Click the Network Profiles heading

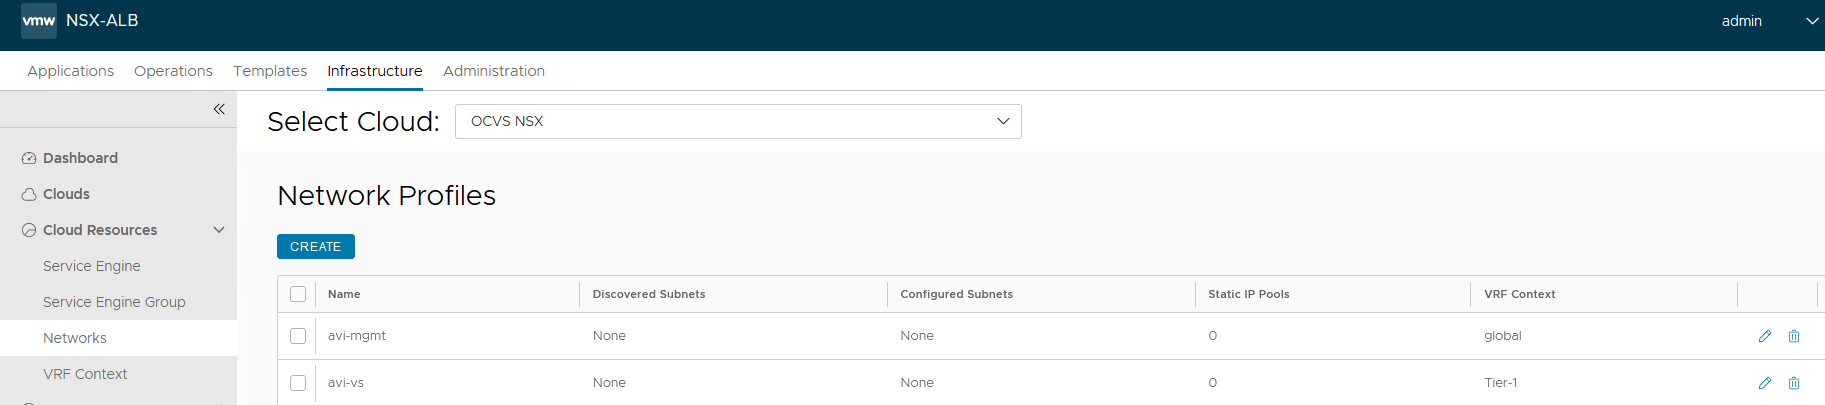(x=387, y=195)
